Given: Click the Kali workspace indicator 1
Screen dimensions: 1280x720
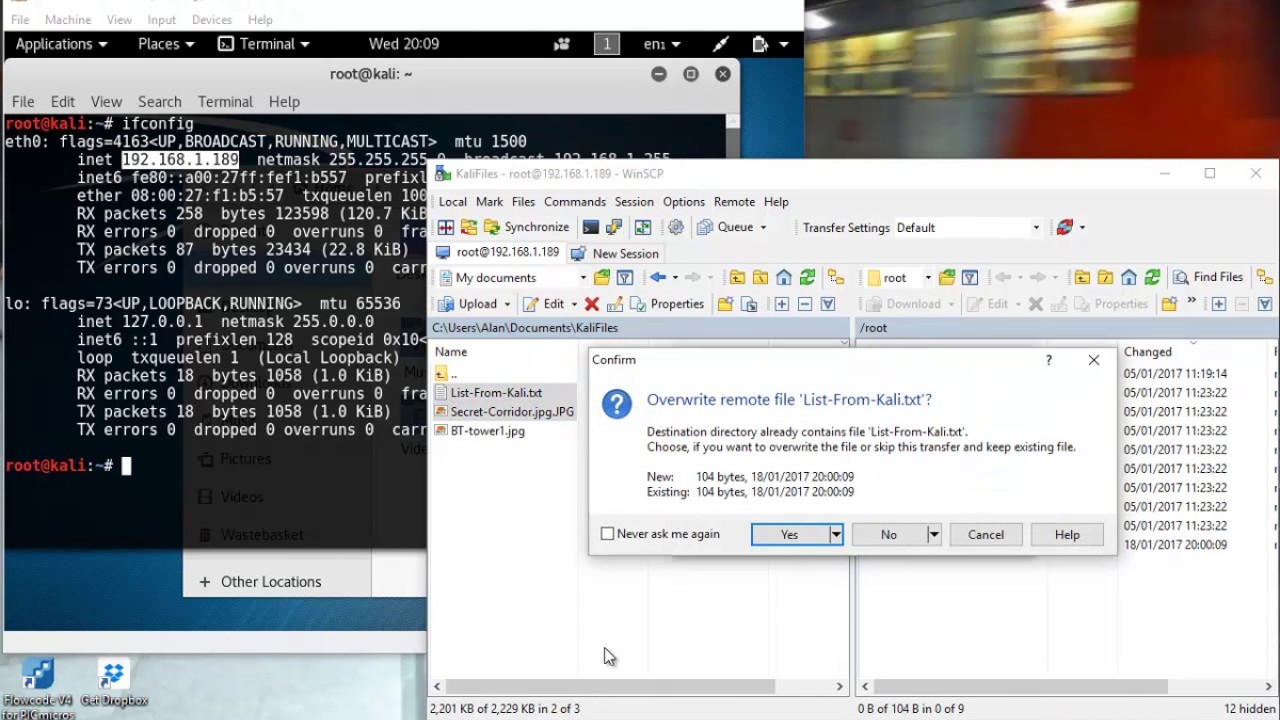Looking at the screenshot, I should click(x=606, y=44).
